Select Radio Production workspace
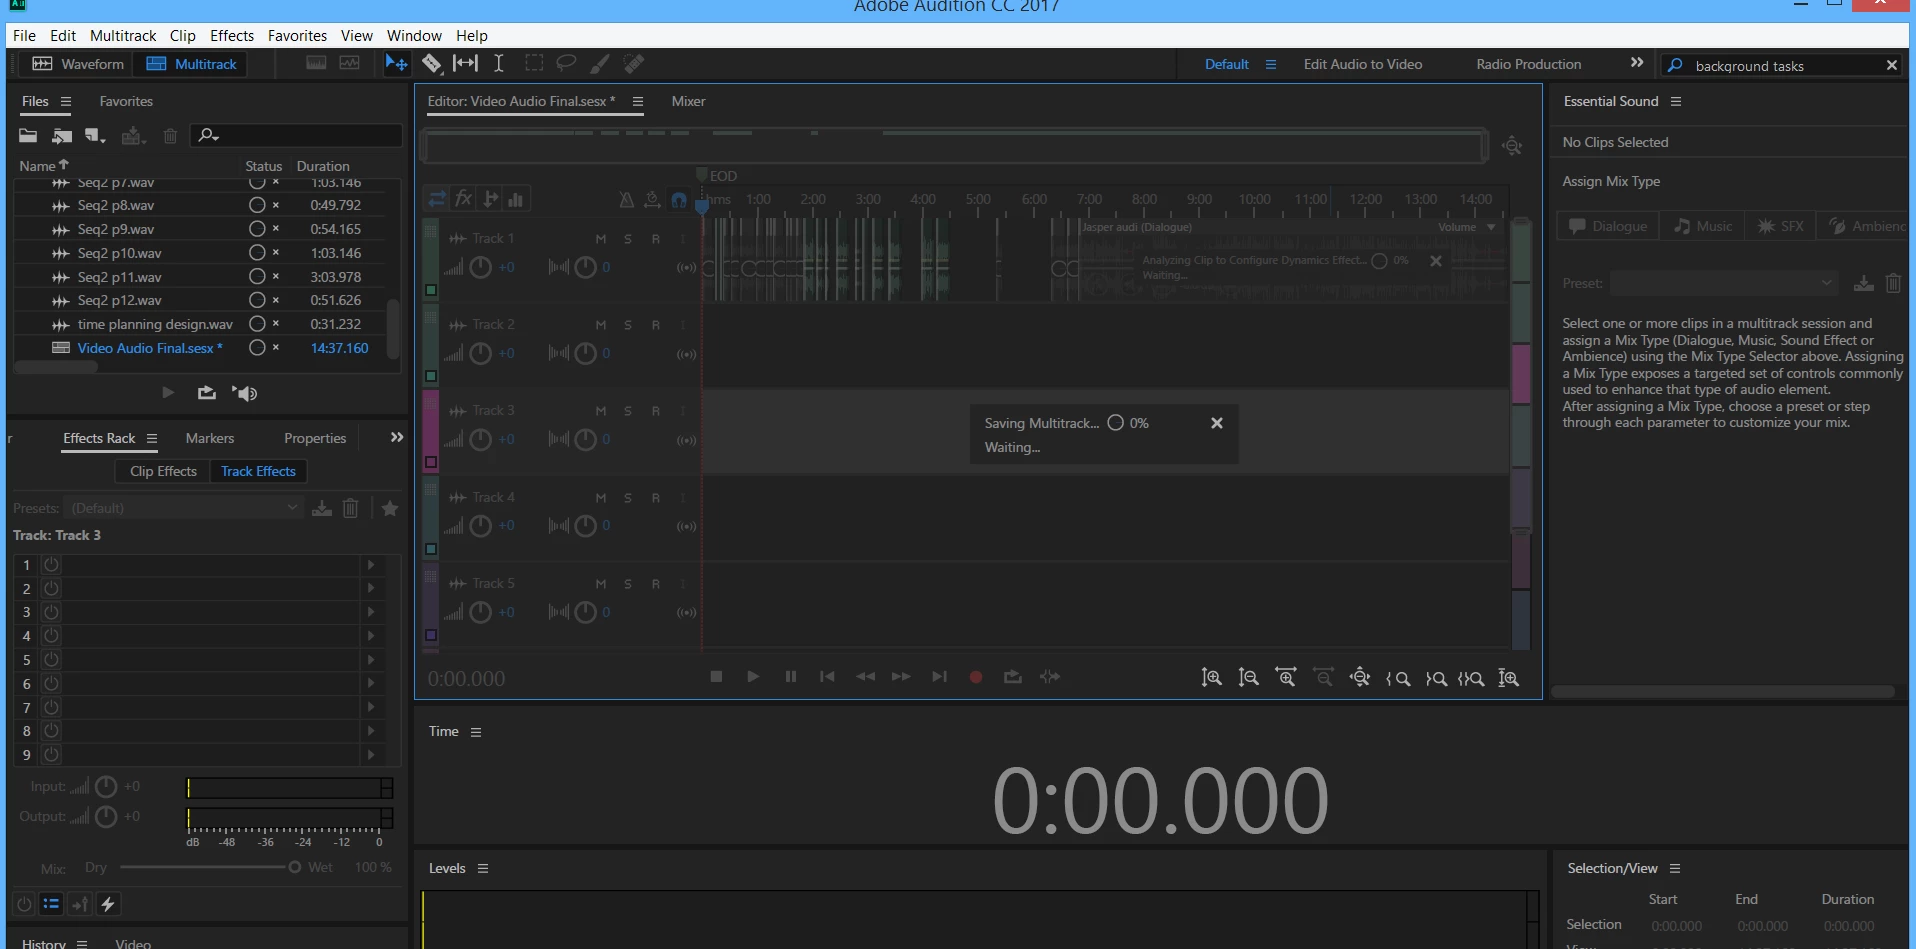This screenshot has height=949, width=1916. (x=1528, y=64)
